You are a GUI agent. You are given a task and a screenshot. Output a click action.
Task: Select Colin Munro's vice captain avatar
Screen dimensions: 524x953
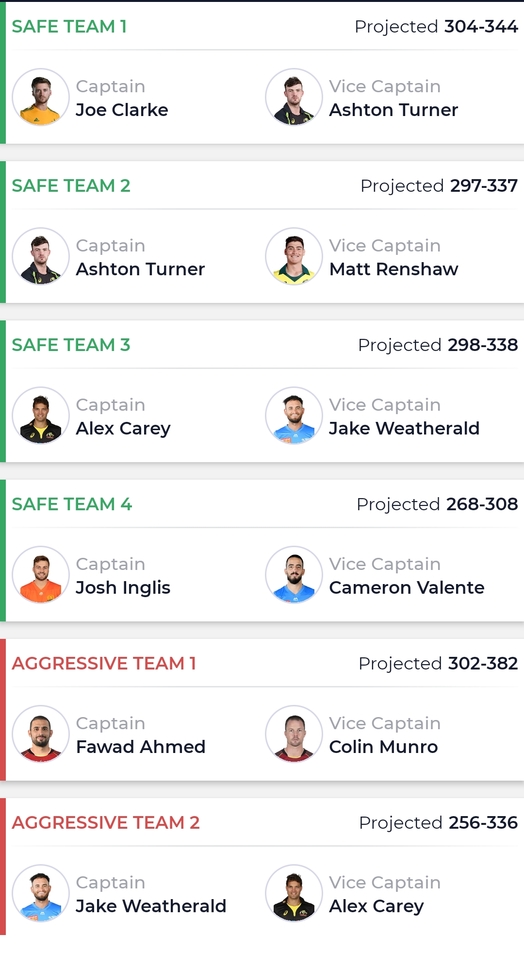click(294, 734)
